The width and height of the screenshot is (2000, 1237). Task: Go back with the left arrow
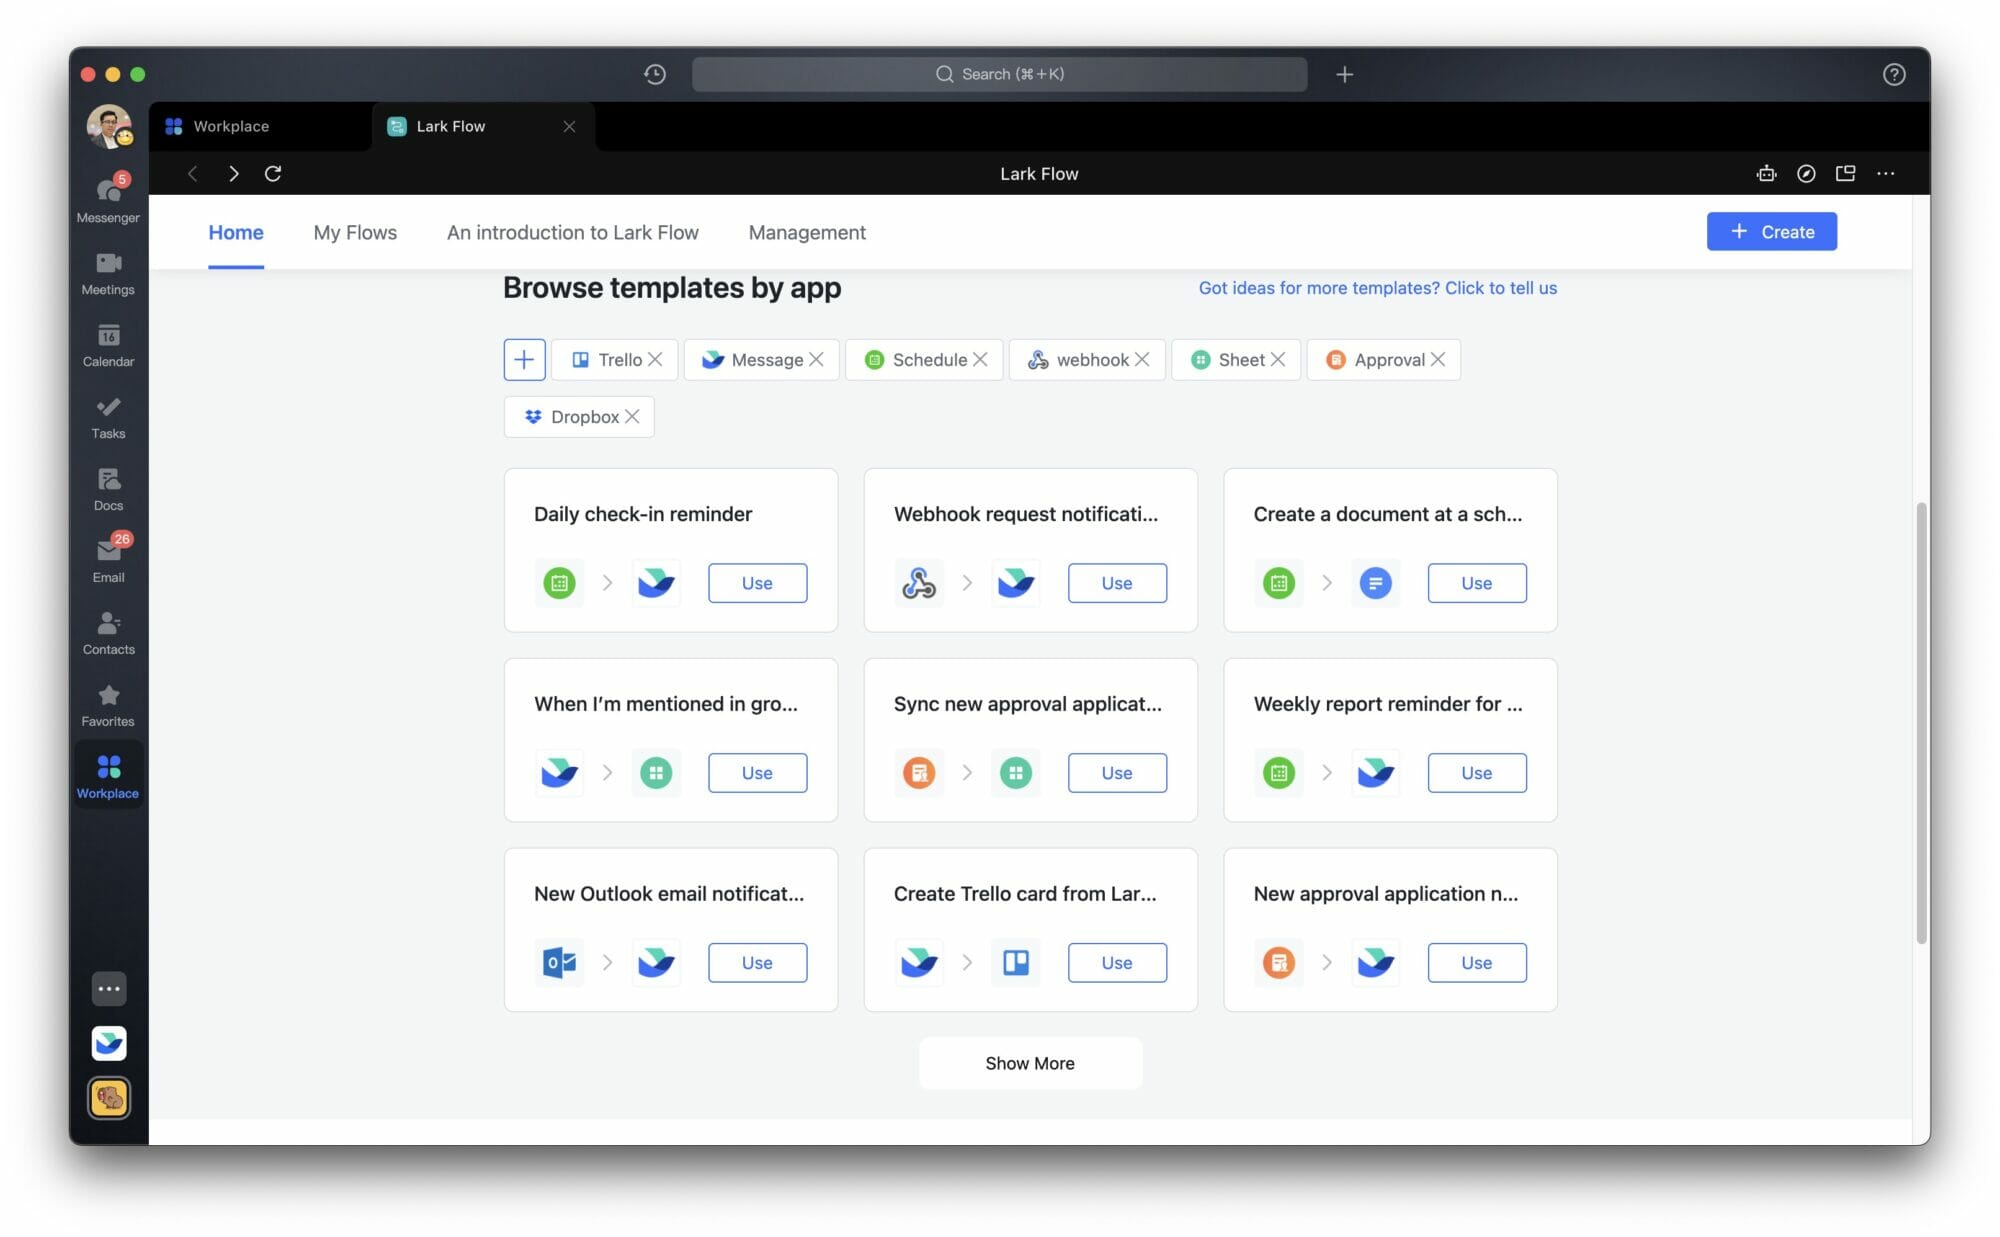tap(193, 173)
